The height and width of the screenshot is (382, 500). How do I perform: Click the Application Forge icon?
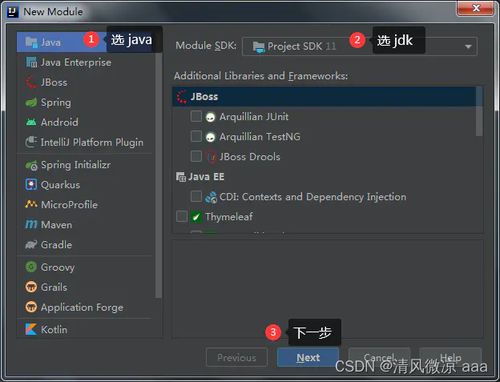[31, 307]
